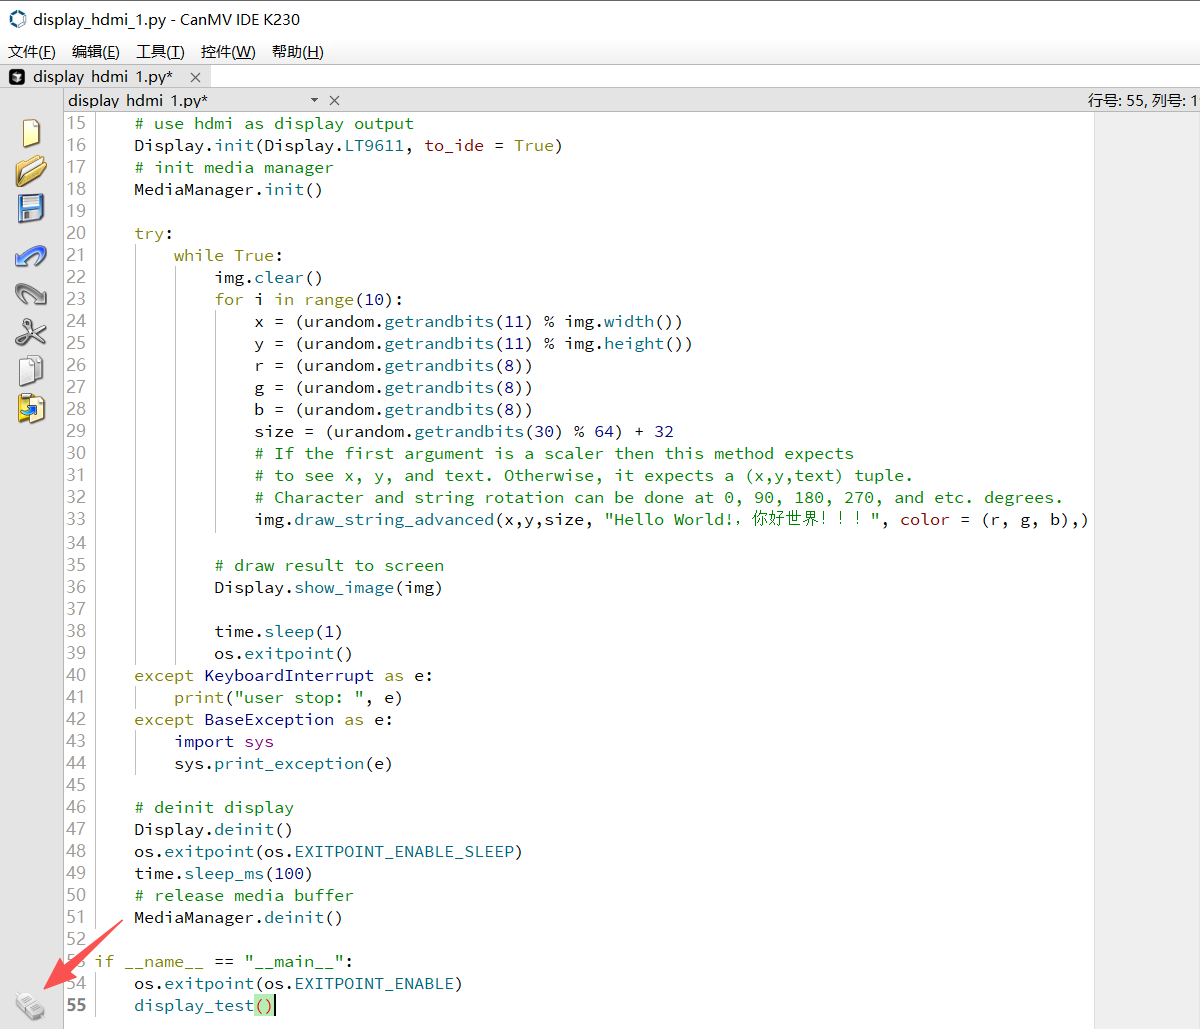Save the script using the floppy disk icon

tap(31, 208)
